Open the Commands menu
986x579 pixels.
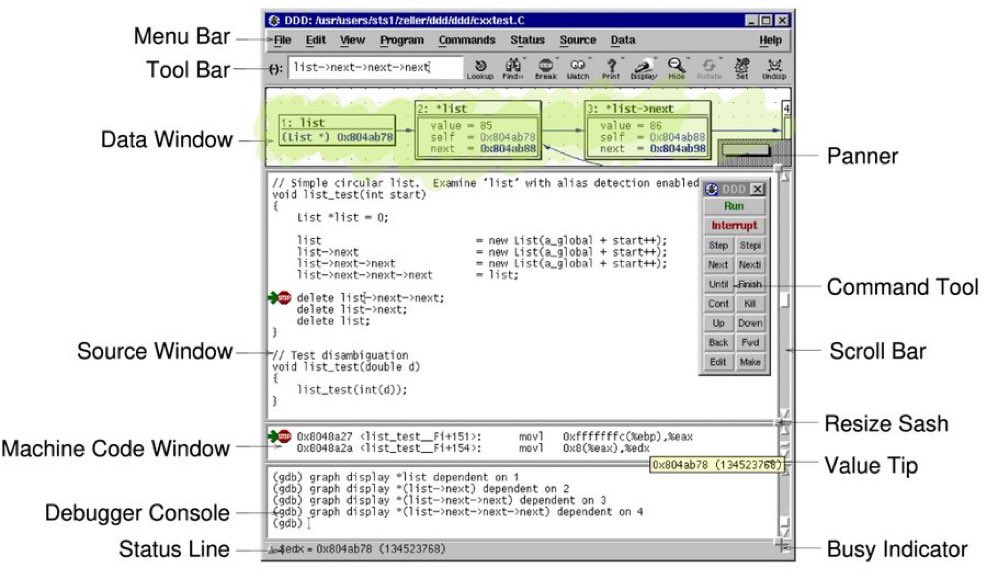[467, 40]
